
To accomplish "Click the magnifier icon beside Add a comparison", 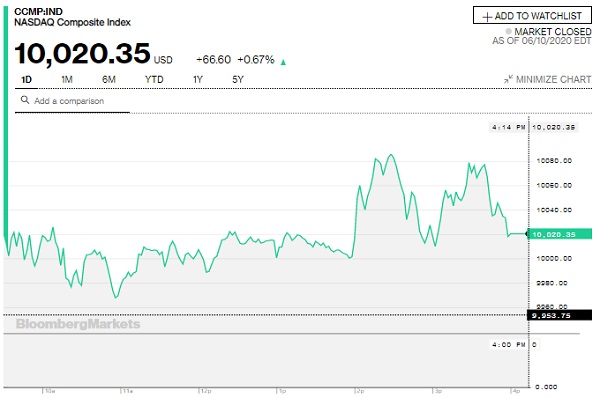I will point(25,100).
